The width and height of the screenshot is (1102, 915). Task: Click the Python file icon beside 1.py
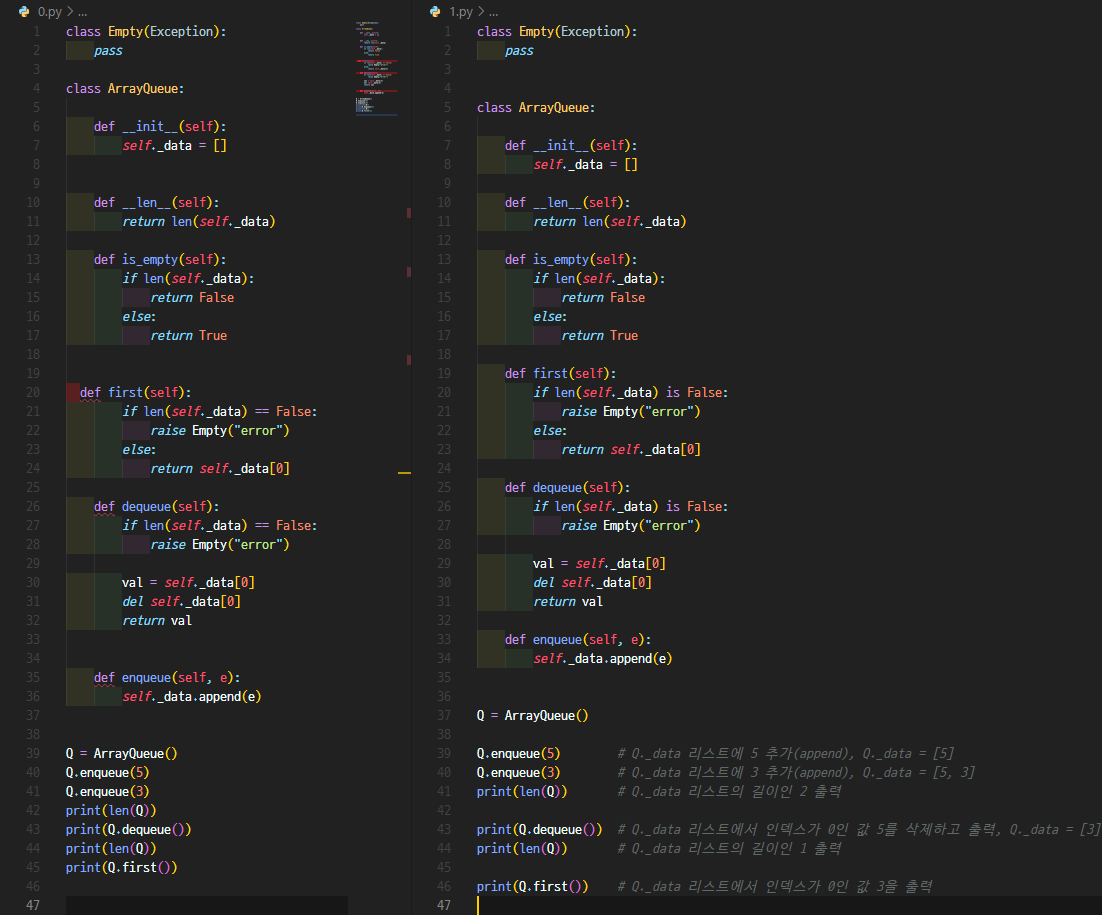coord(436,11)
